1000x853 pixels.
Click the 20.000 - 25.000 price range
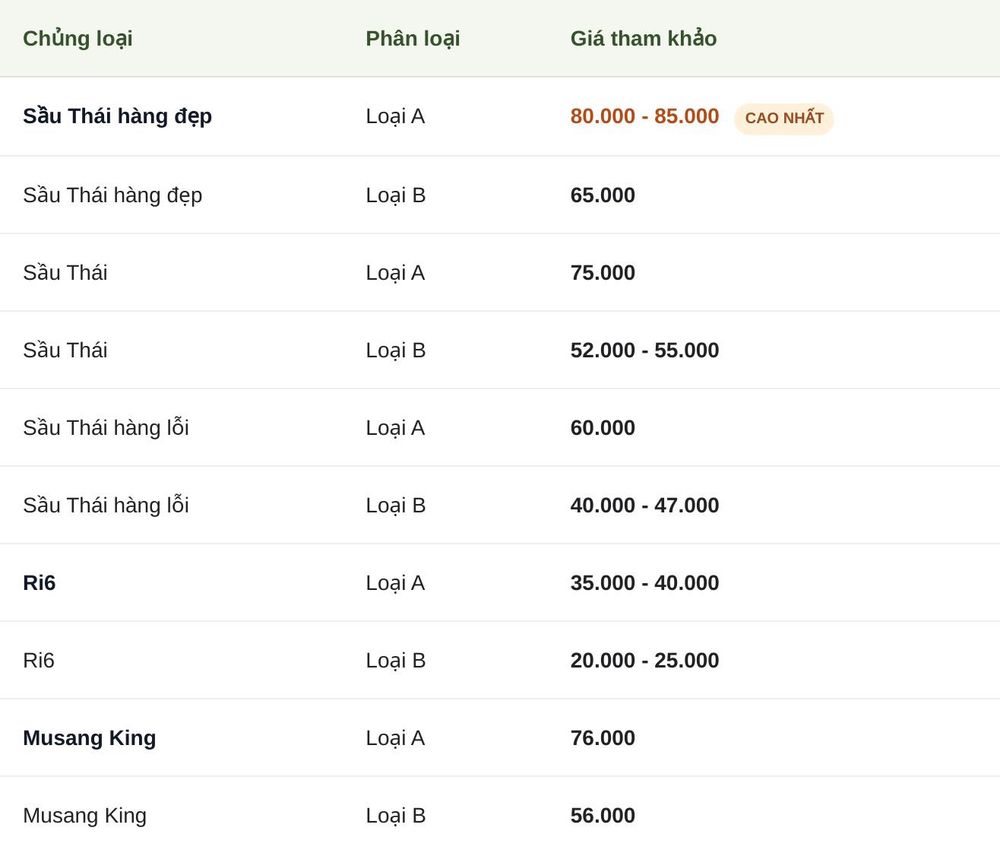[645, 660]
